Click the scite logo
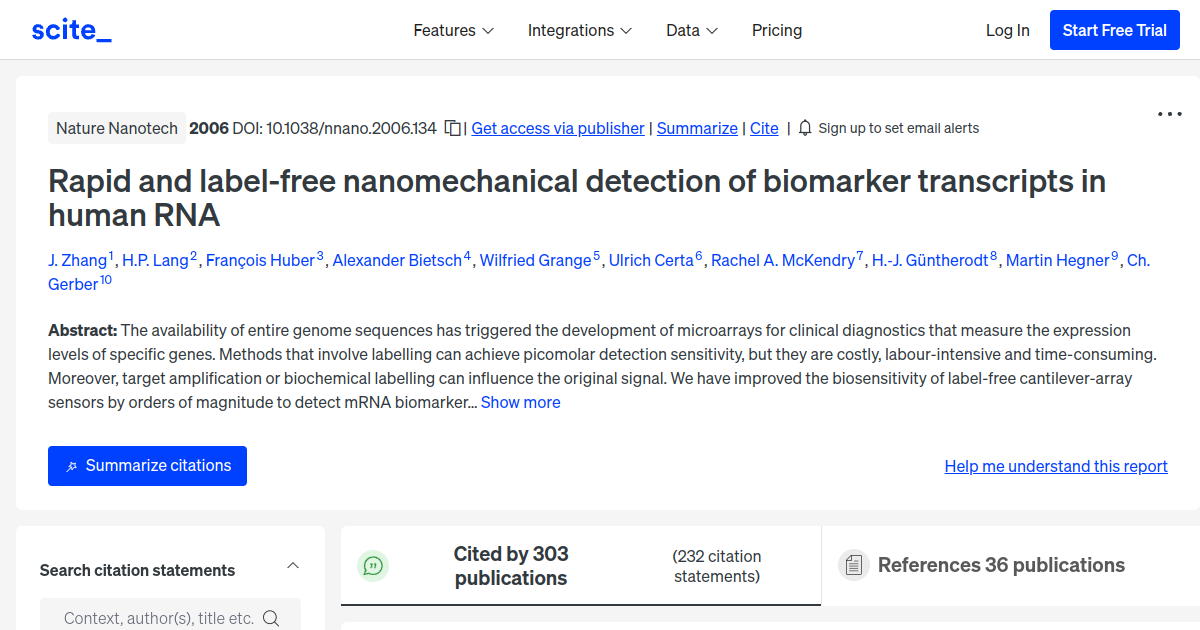Screen dimensions: 1200x630 71,29
